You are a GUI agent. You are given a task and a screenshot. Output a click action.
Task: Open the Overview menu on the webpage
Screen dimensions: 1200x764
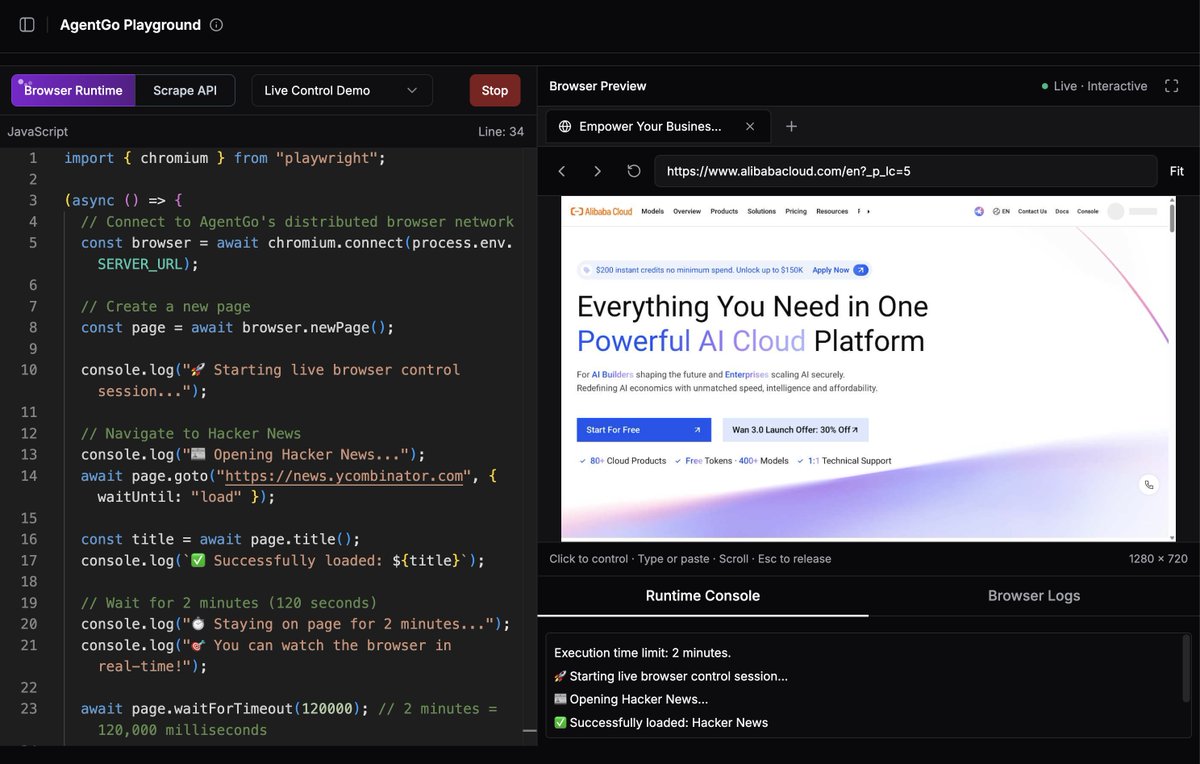[x=687, y=211]
